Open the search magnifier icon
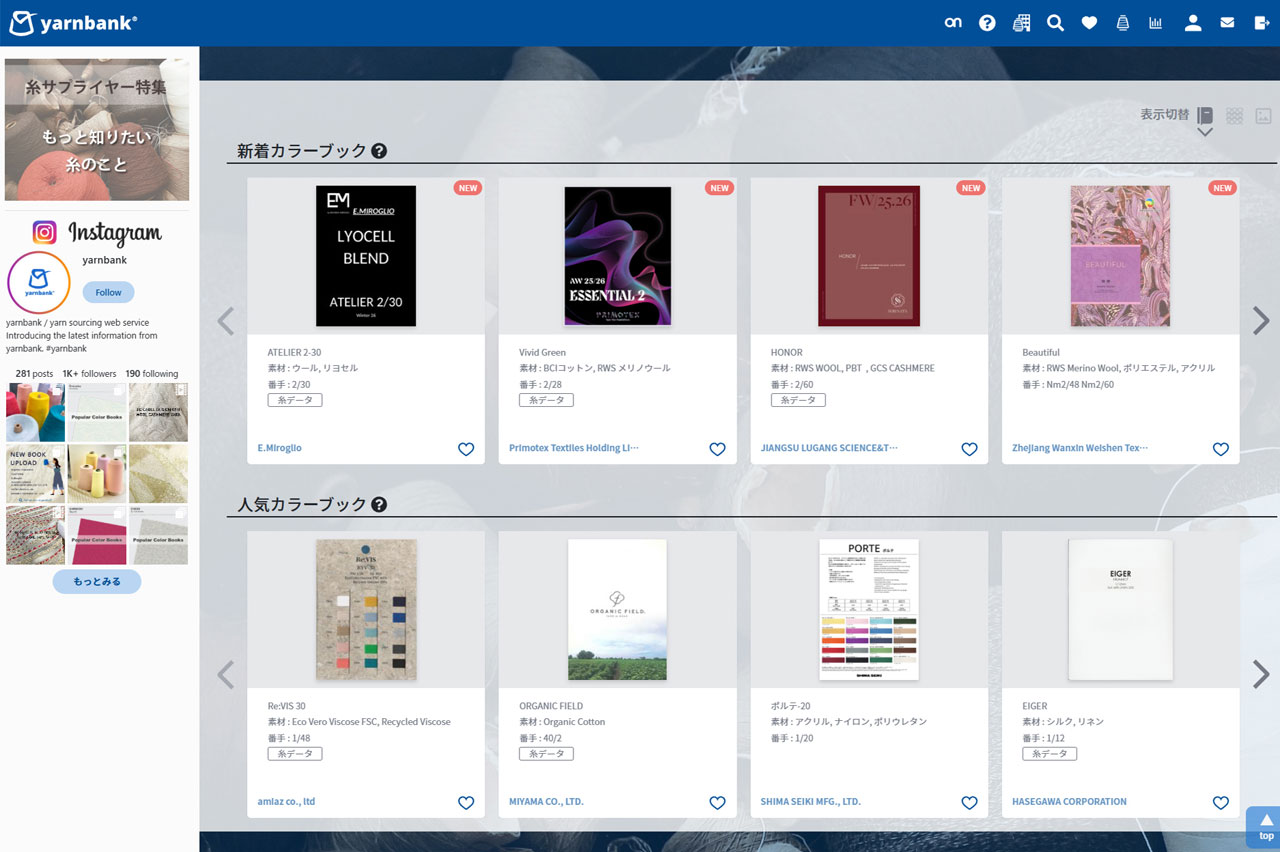The height and width of the screenshot is (852, 1280). 1055,22
